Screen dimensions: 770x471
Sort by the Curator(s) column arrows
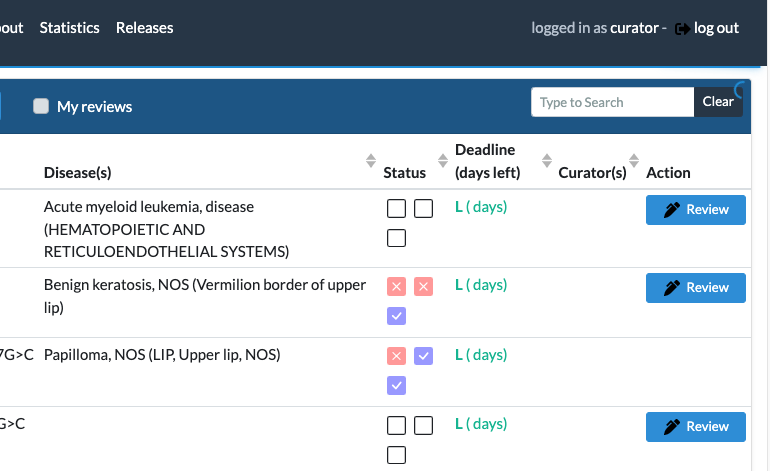(634, 161)
